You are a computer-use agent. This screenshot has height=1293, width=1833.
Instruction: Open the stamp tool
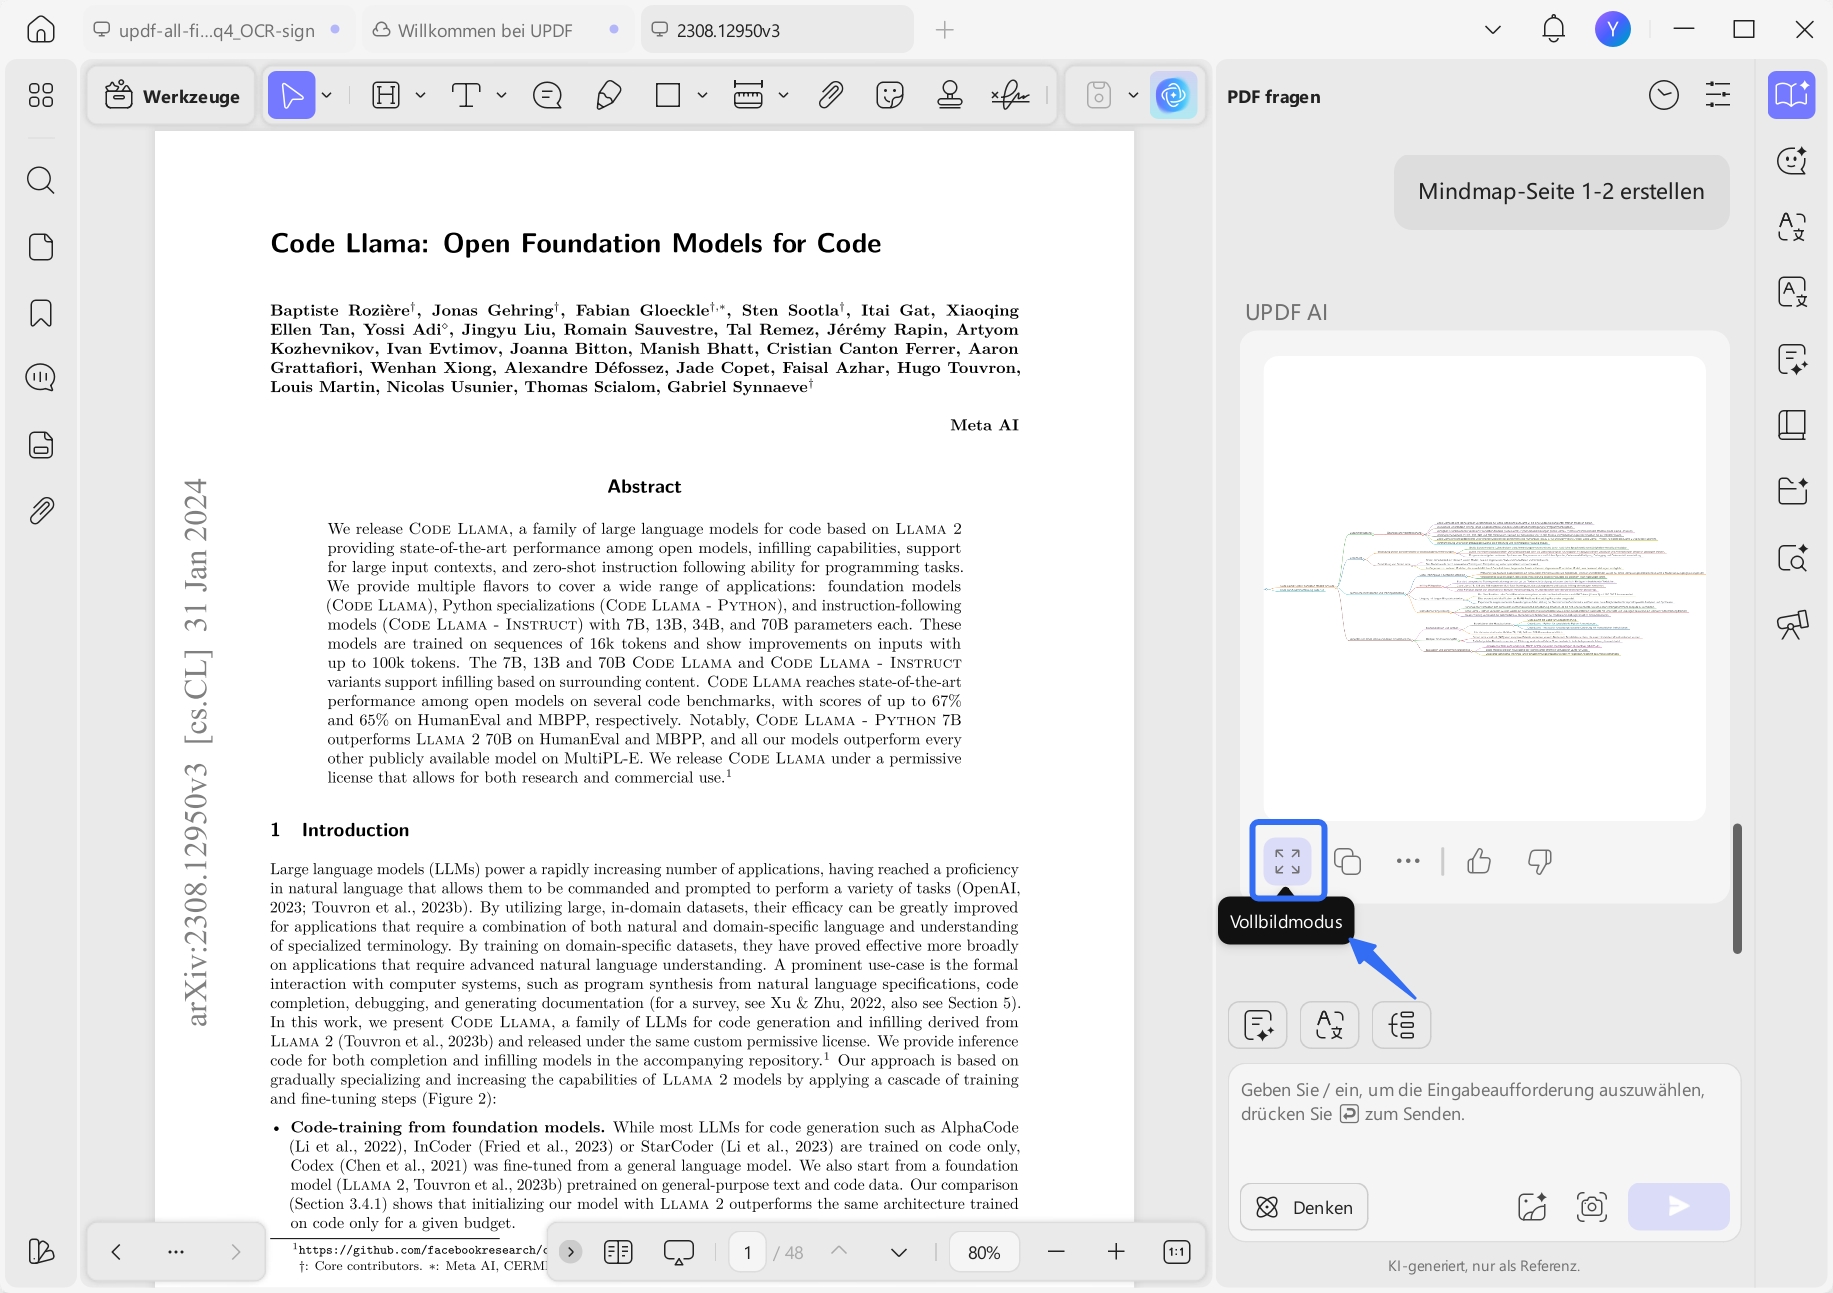[x=950, y=96]
